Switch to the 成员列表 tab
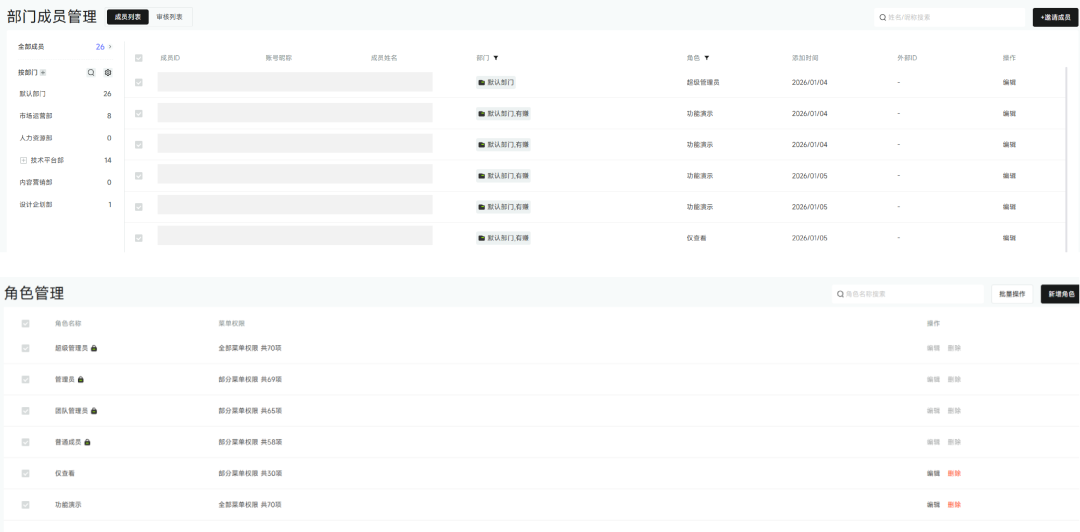Screen dimensions: 1080x532 pos(127,17)
